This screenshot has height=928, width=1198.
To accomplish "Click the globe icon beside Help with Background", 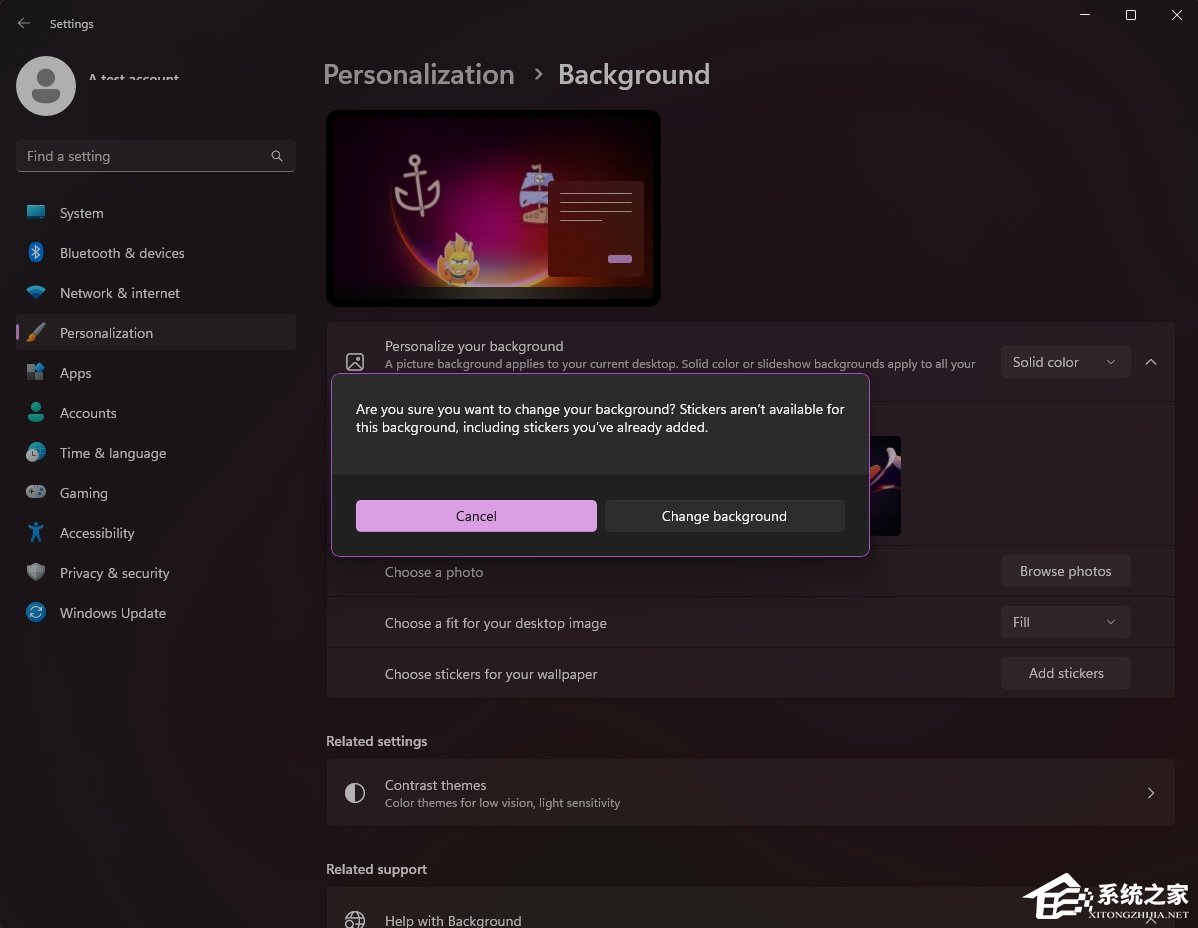I will point(355,920).
